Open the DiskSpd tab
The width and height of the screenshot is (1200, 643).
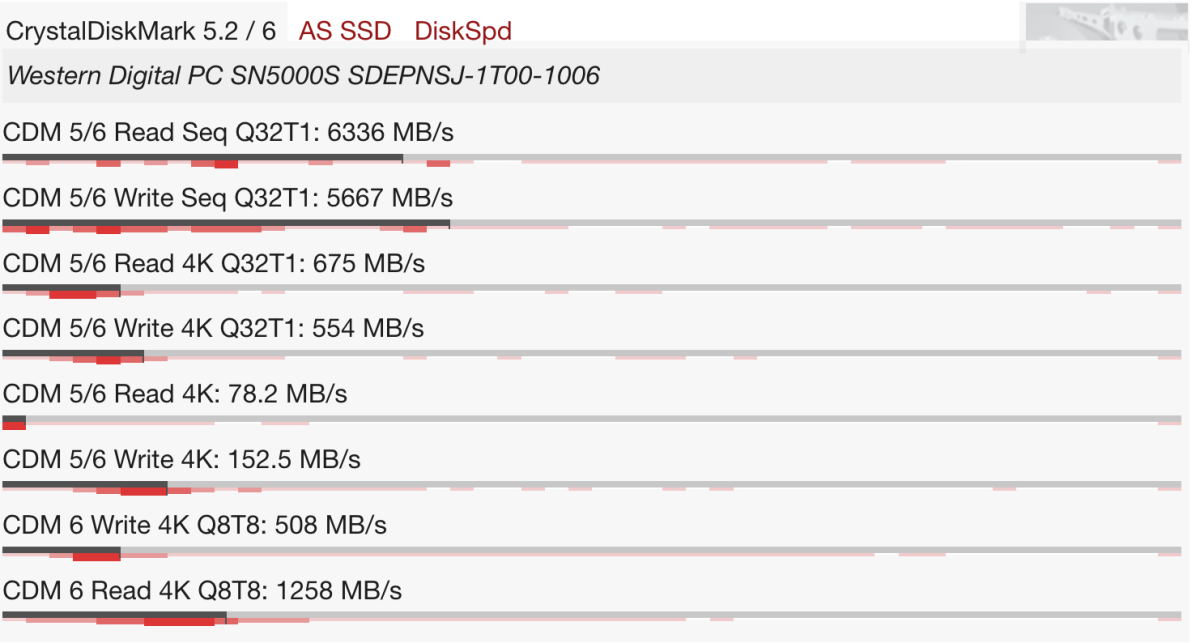coord(463,30)
